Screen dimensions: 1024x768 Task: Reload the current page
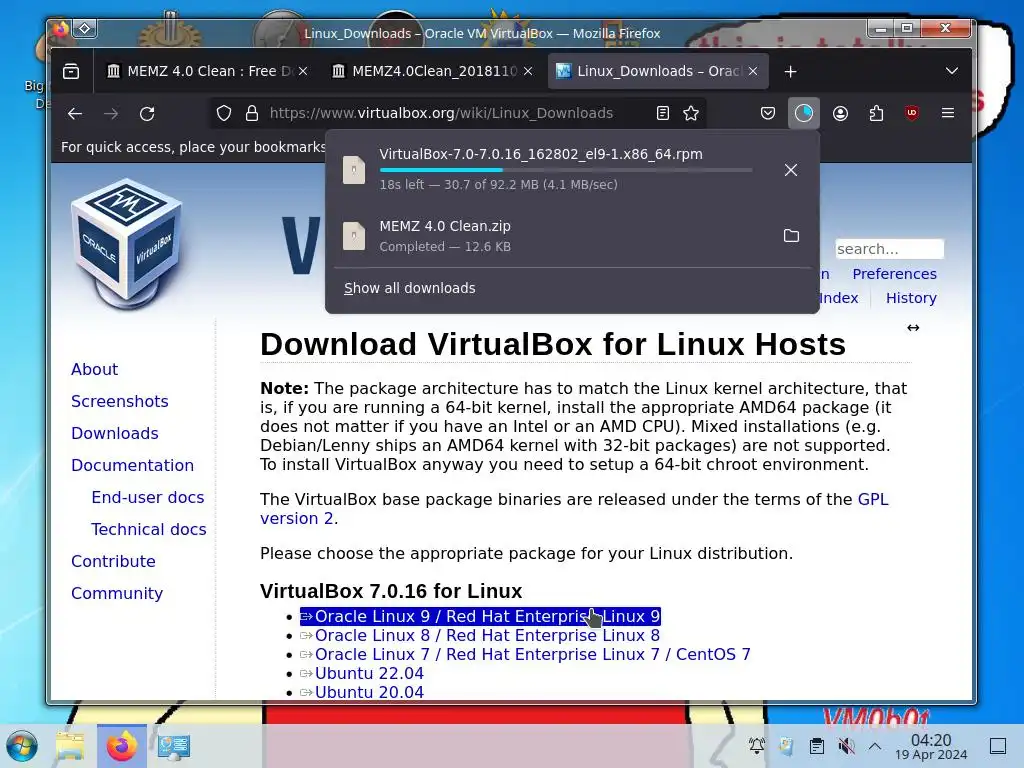(x=147, y=114)
